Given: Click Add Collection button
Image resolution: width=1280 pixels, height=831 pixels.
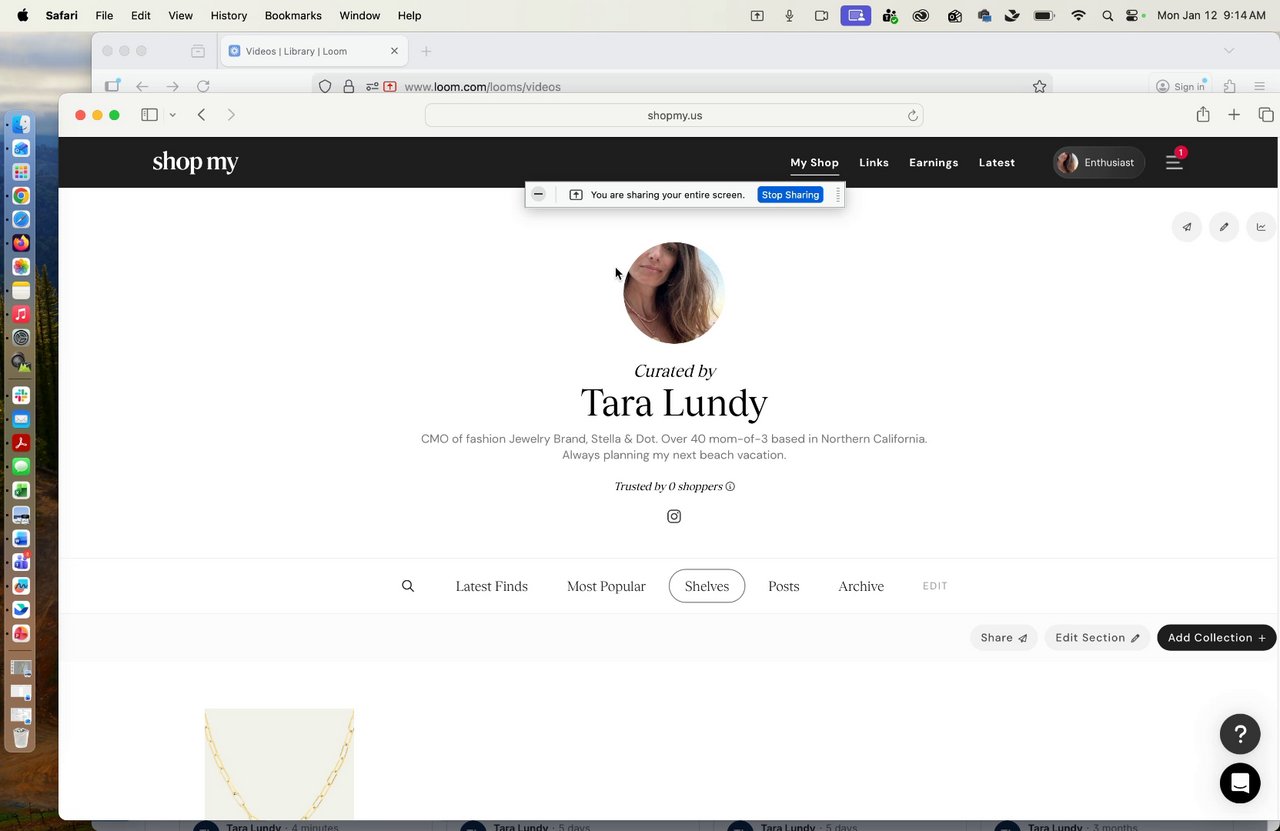Looking at the screenshot, I should 1216,638.
